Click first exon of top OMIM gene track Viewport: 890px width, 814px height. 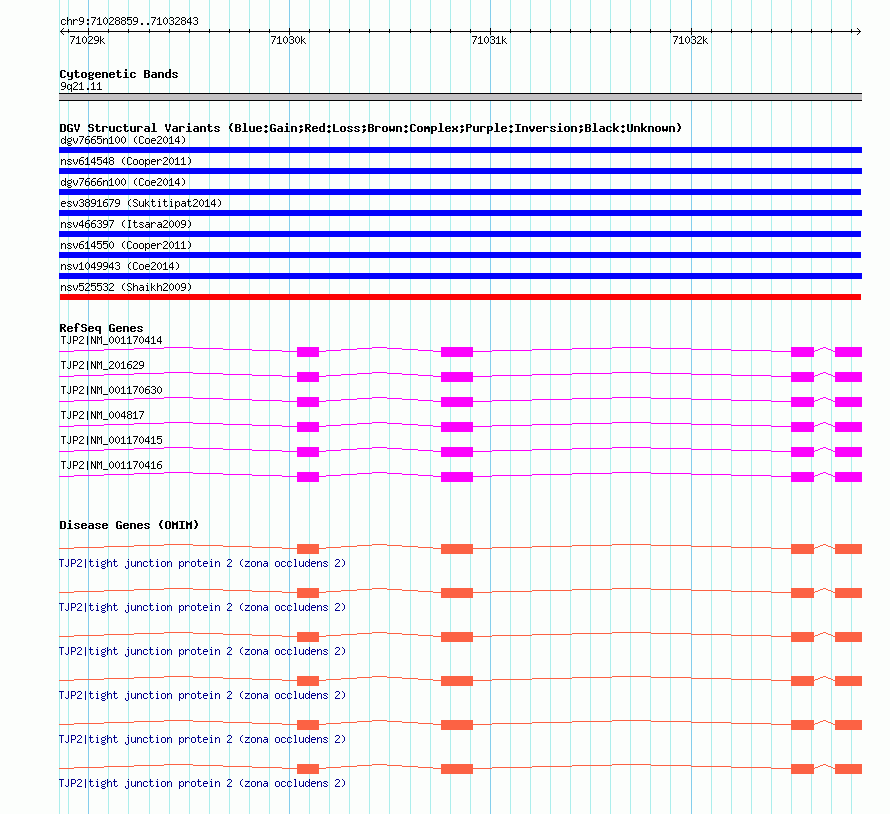[x=308, y=549]
